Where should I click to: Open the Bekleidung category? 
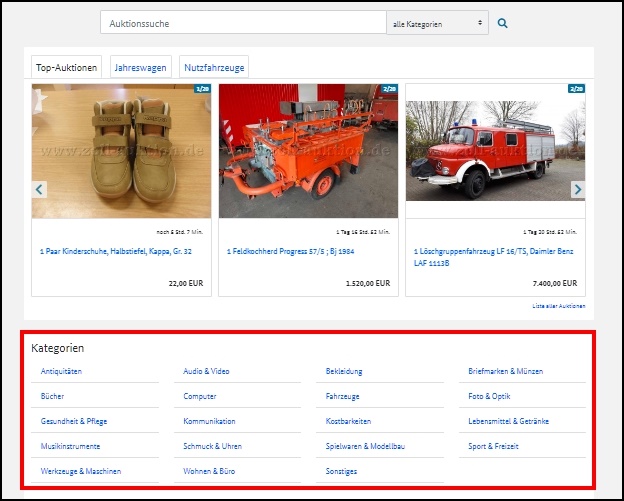coord(344,371)
